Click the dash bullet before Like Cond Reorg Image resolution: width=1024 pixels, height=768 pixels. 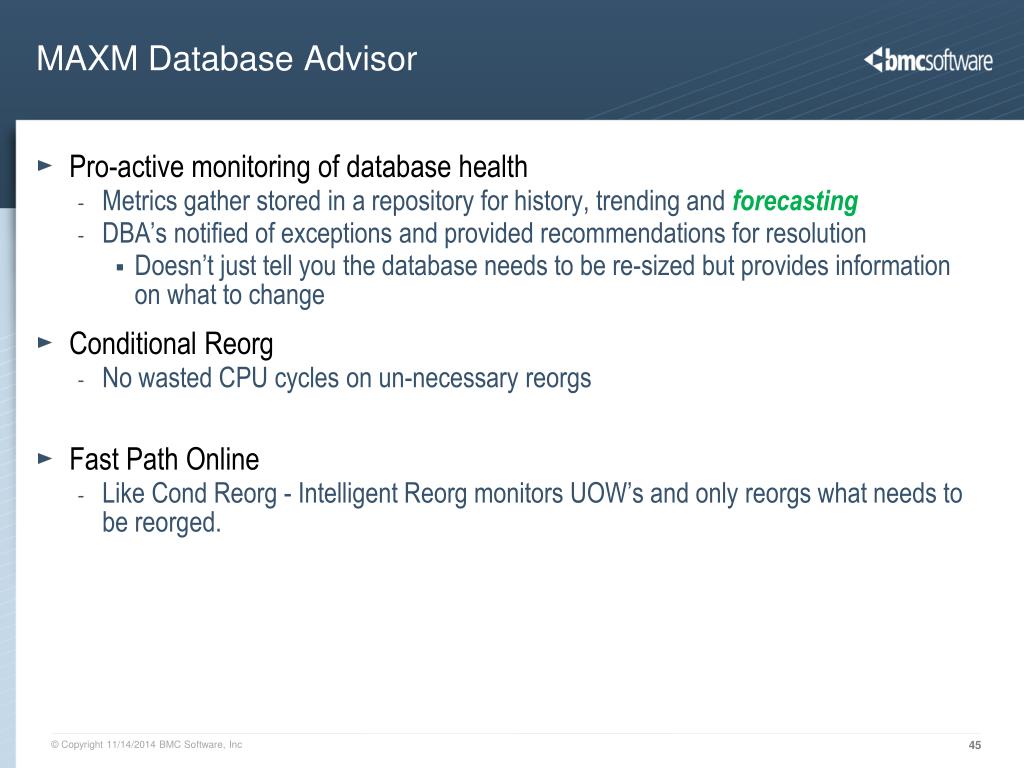click(x=81, y=496)
